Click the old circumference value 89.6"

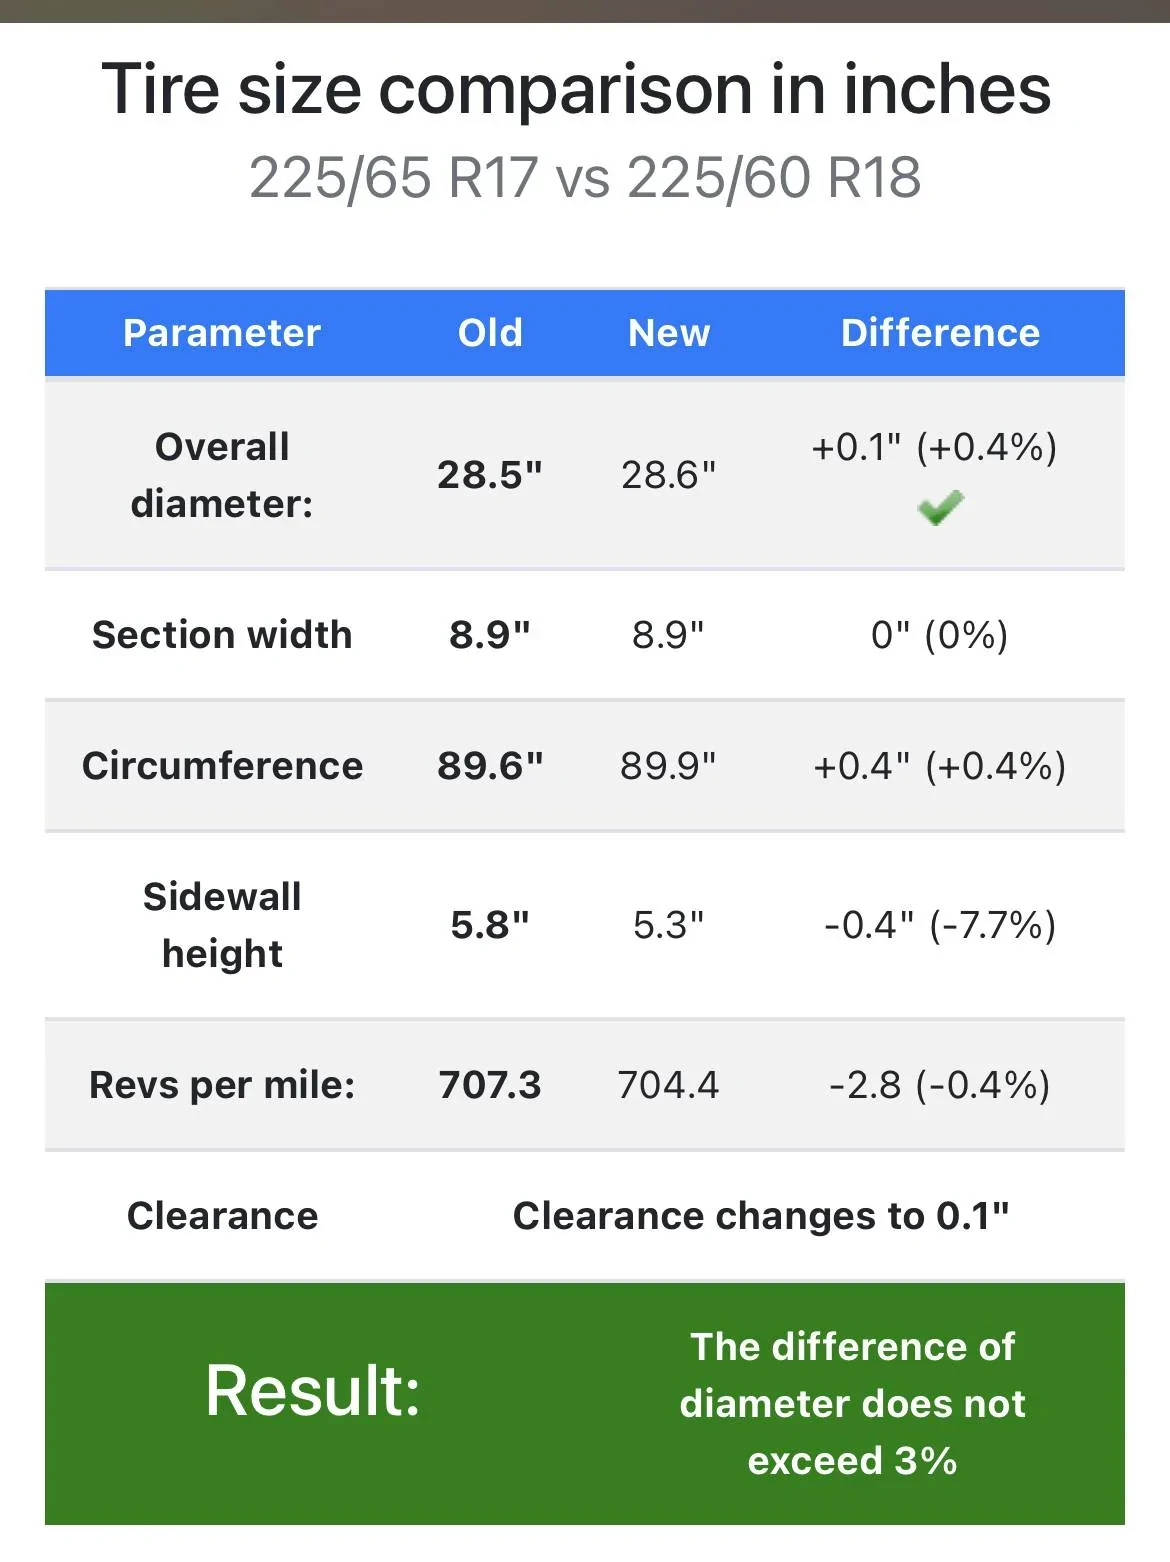click(490, 766)
